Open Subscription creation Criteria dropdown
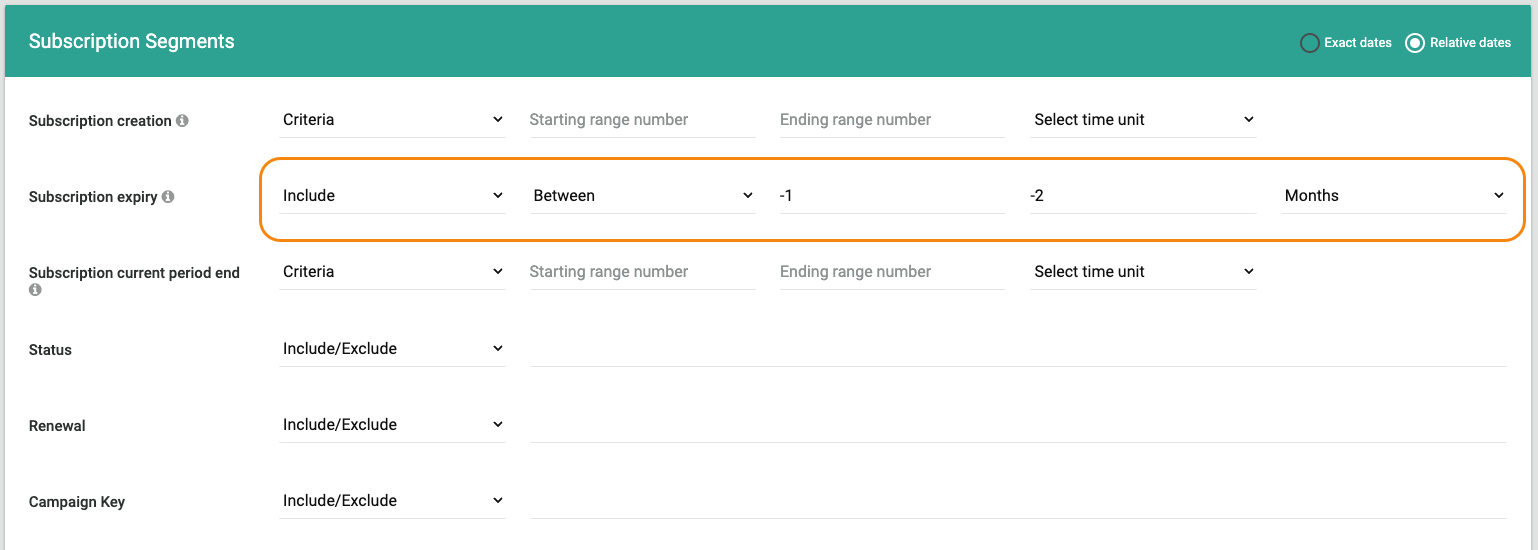Screen dimensions: 1538x550 (x=392, y=120)
